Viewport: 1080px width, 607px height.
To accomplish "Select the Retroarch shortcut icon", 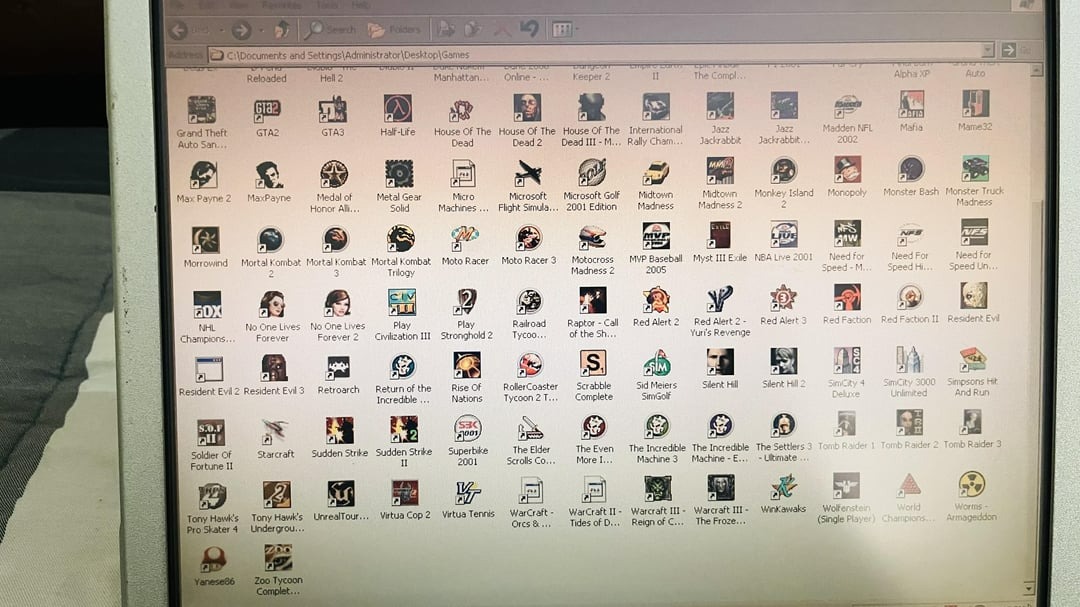I will [338, 368].
